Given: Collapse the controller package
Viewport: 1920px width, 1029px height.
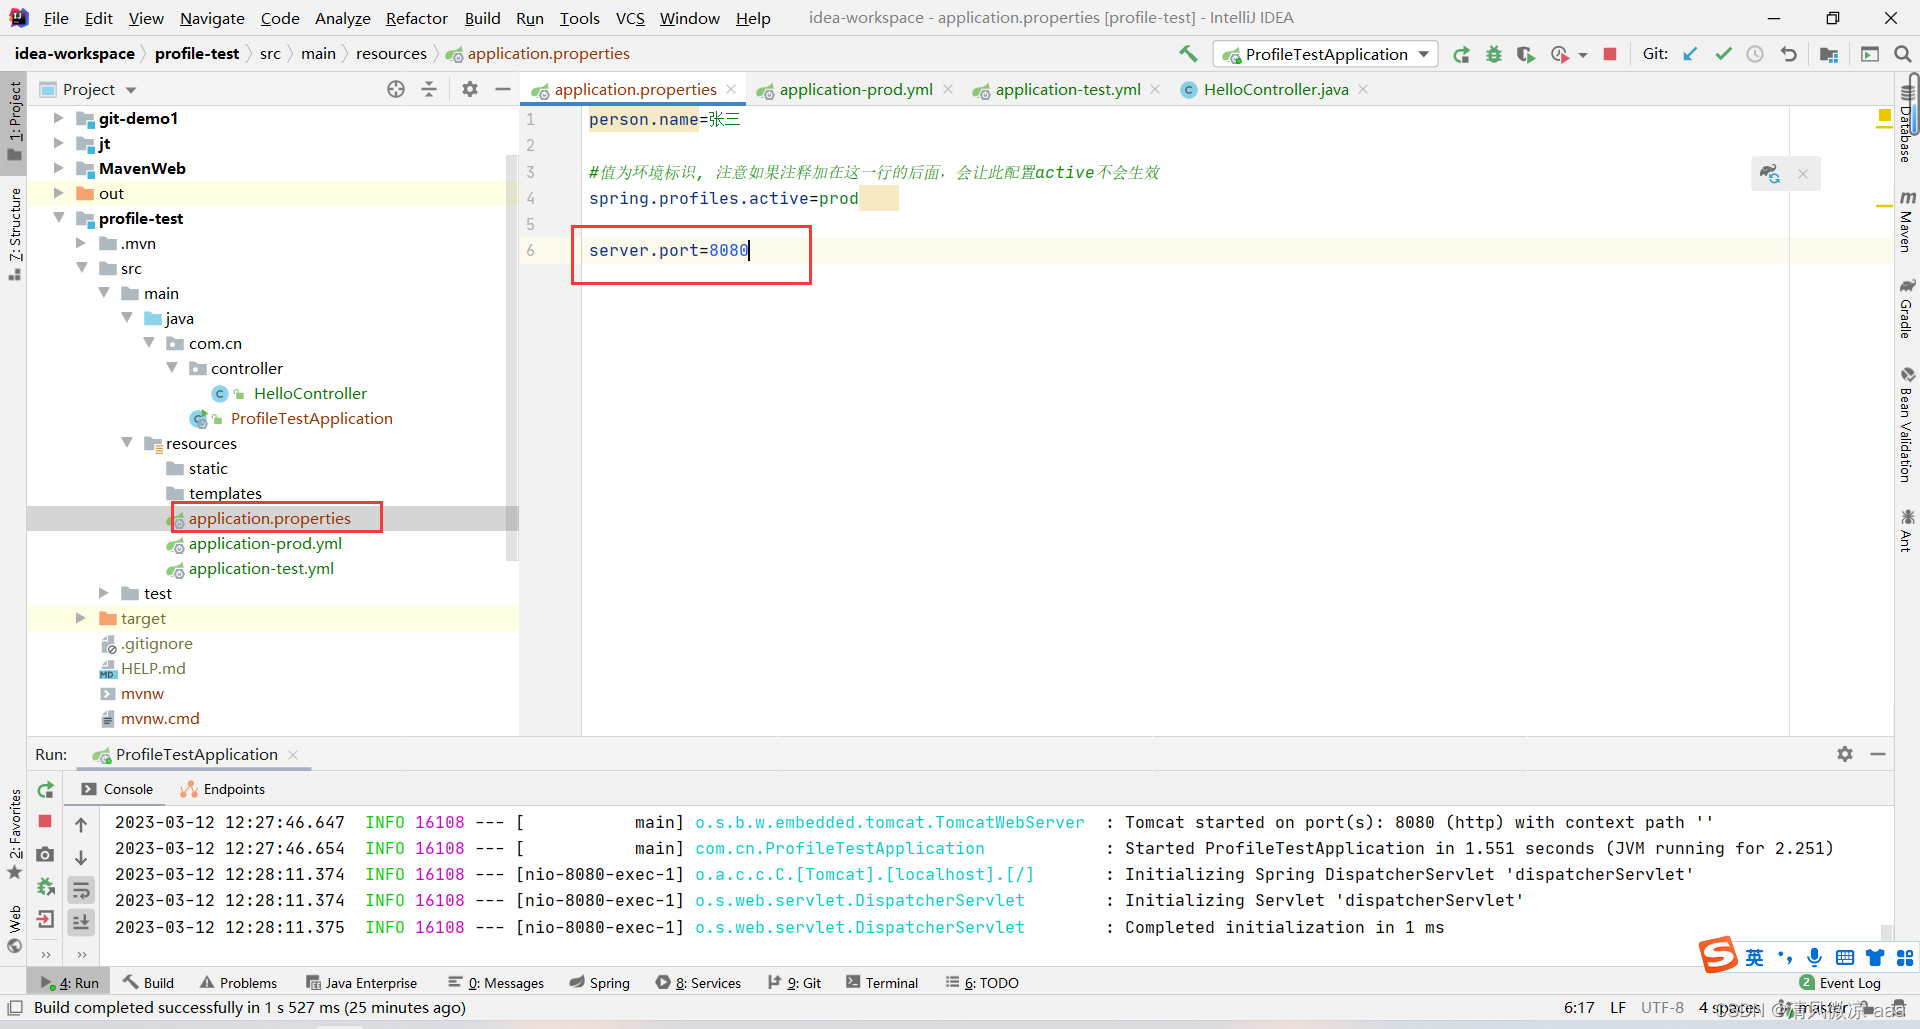Looking at the screenshot, I should click(x=172, y=368).
